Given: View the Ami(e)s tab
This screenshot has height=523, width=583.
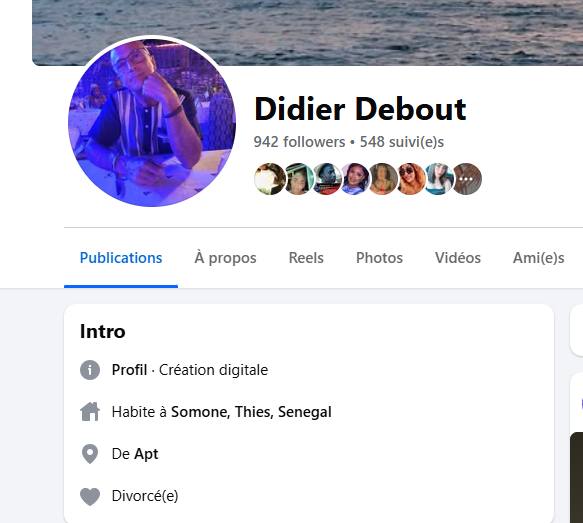Looking at the screenshot, I should [538, 258].
